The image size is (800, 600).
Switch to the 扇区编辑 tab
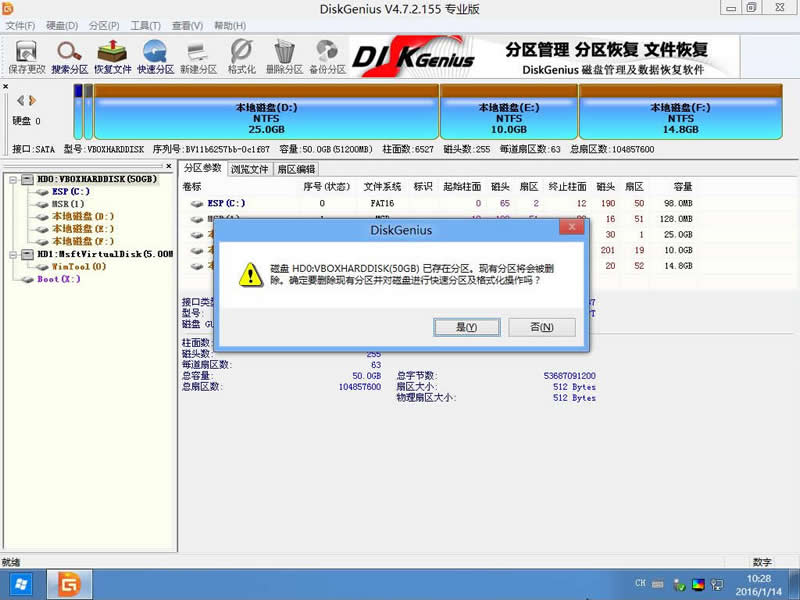(295, 169)
